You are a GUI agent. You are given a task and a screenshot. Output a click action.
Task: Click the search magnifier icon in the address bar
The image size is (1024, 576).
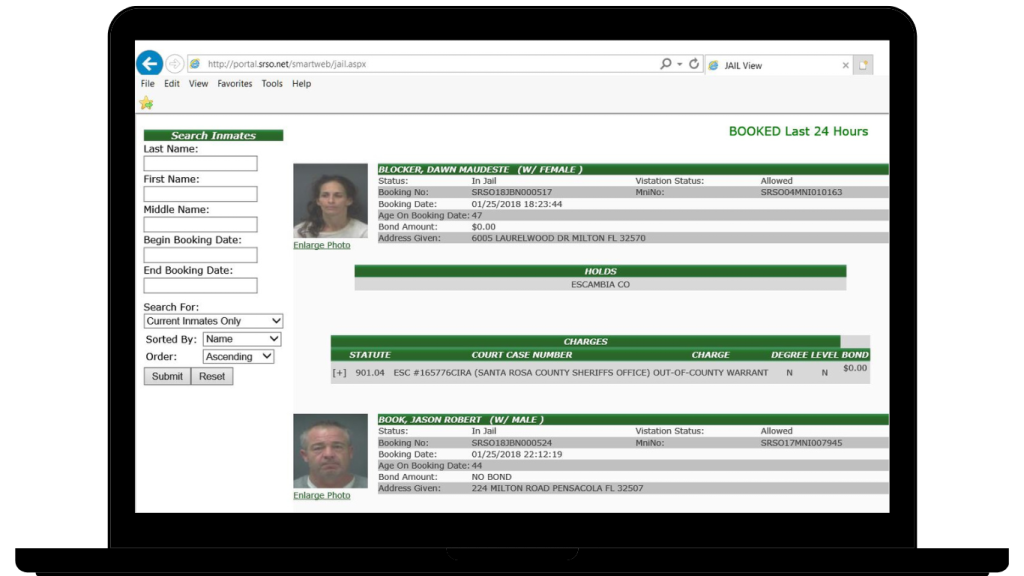(x=664, y=63)
